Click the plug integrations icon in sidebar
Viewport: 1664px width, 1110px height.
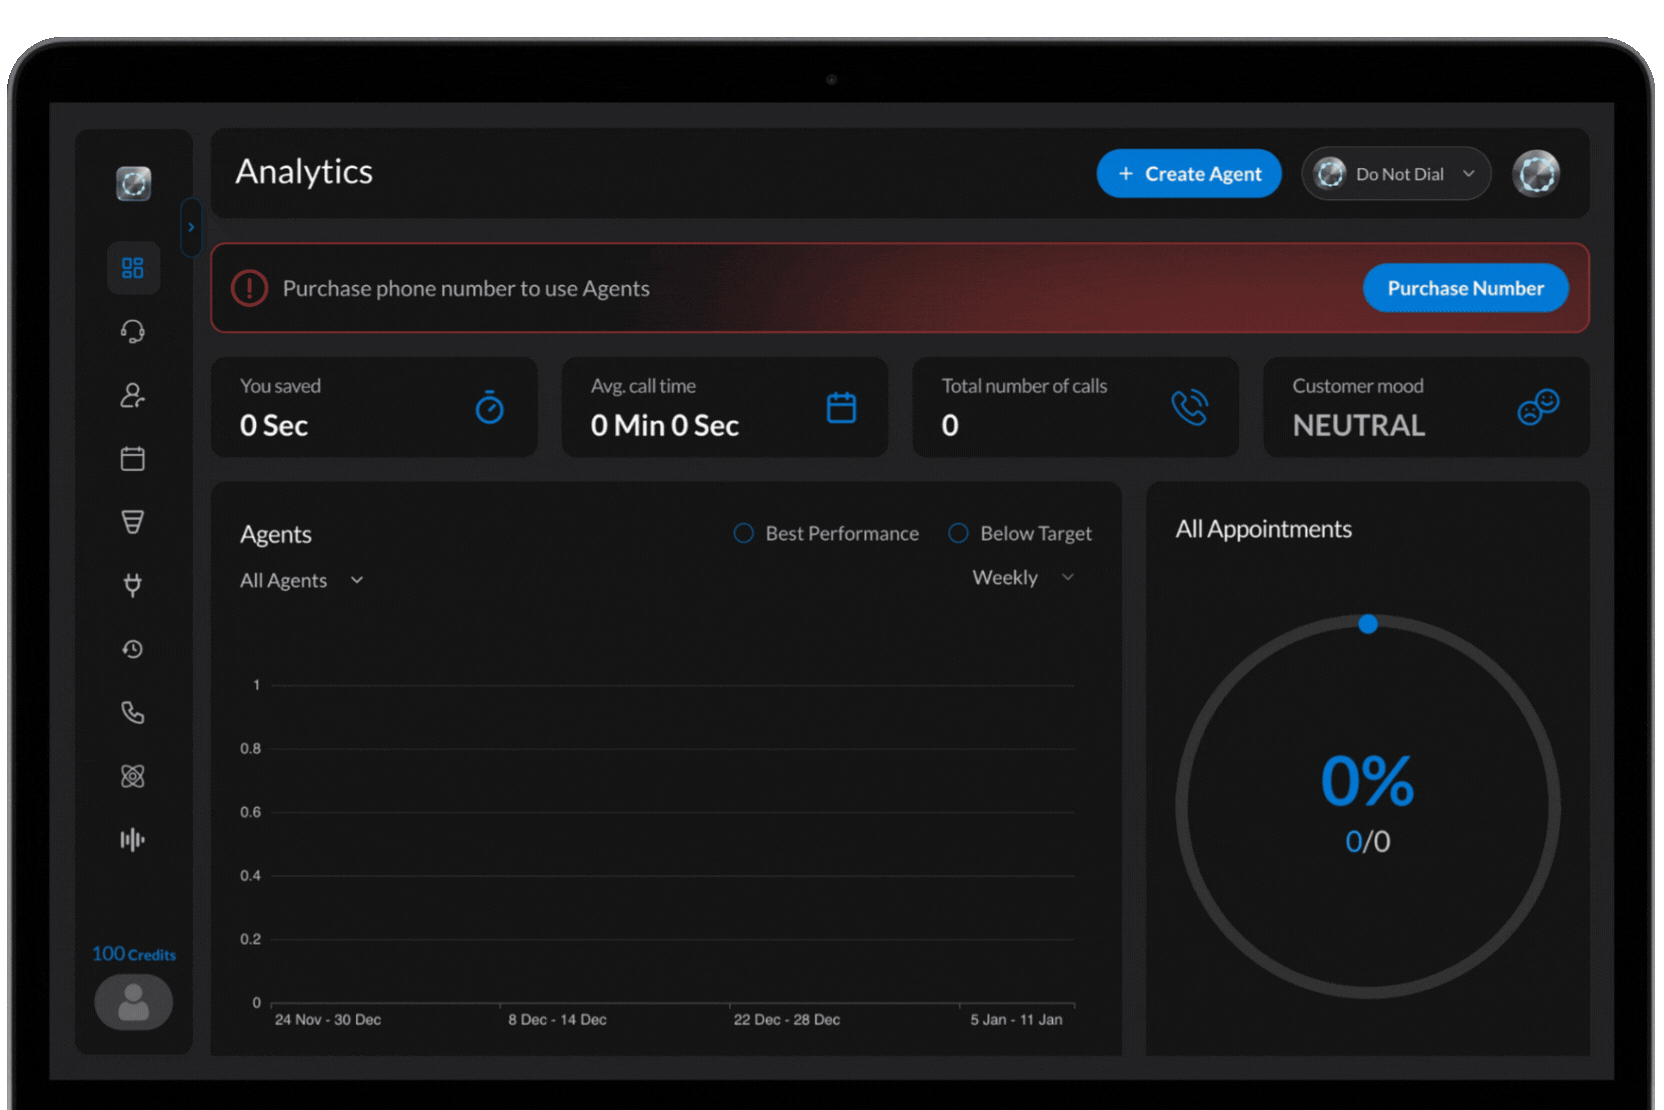coord(133,585)
